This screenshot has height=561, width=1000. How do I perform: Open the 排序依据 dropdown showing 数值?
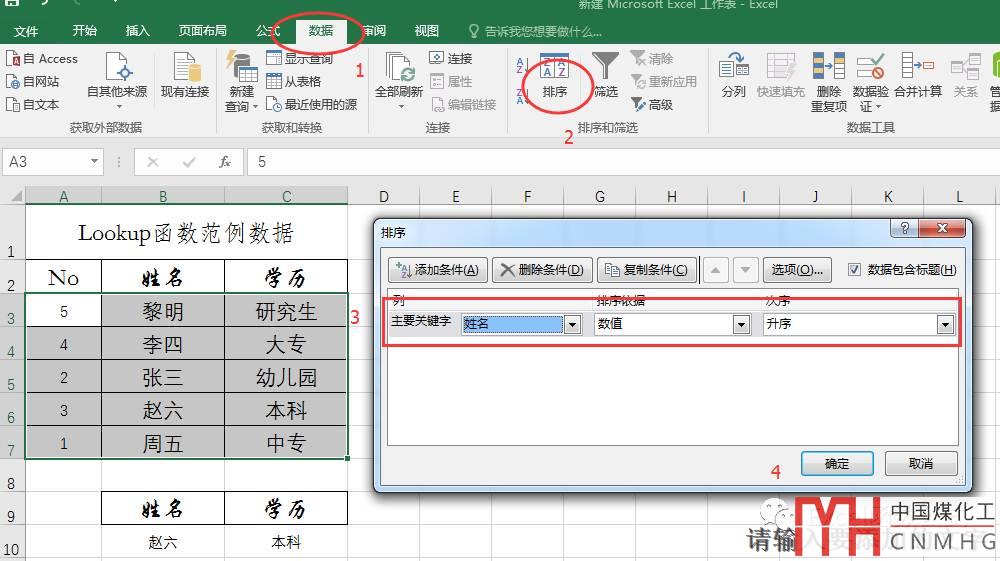(741, 324)
